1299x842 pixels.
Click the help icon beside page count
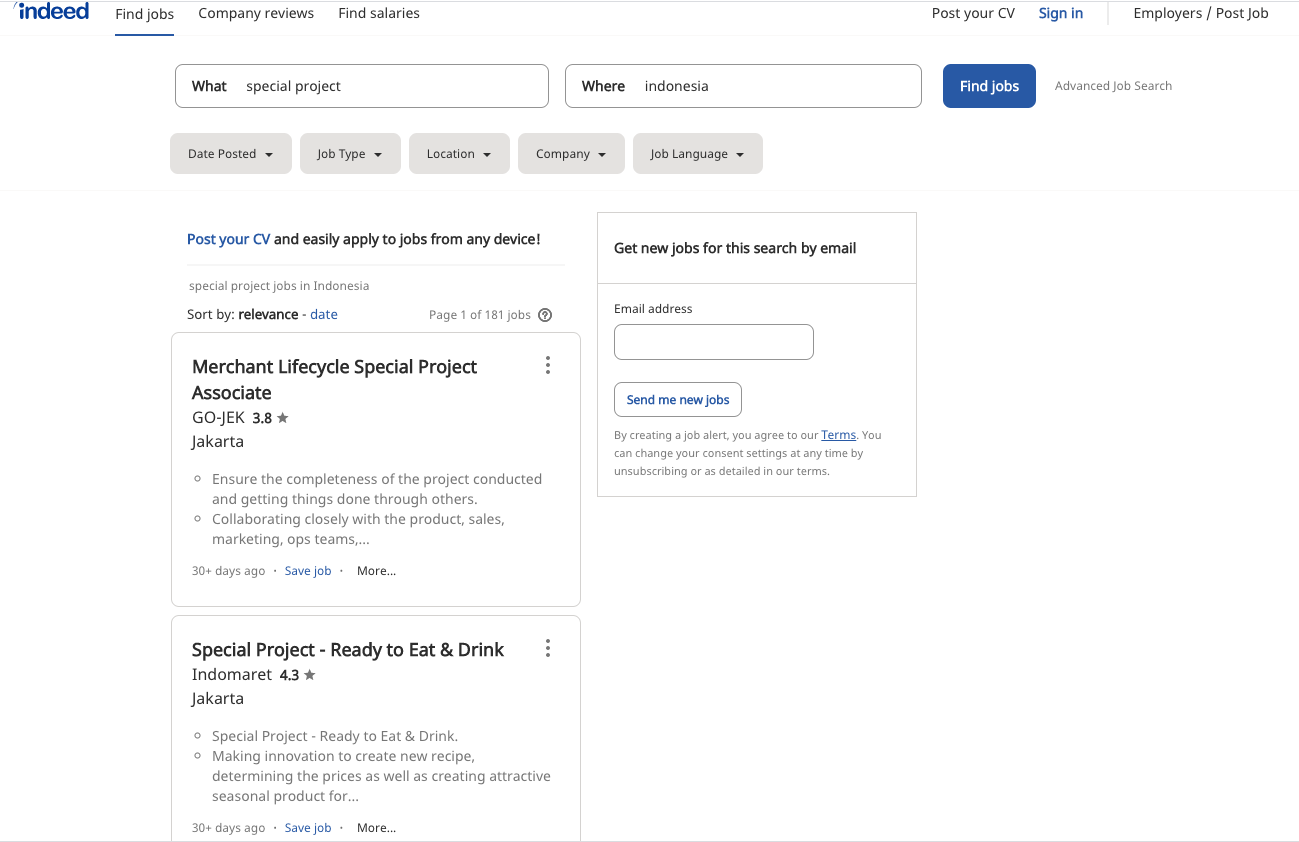point(545,315)
